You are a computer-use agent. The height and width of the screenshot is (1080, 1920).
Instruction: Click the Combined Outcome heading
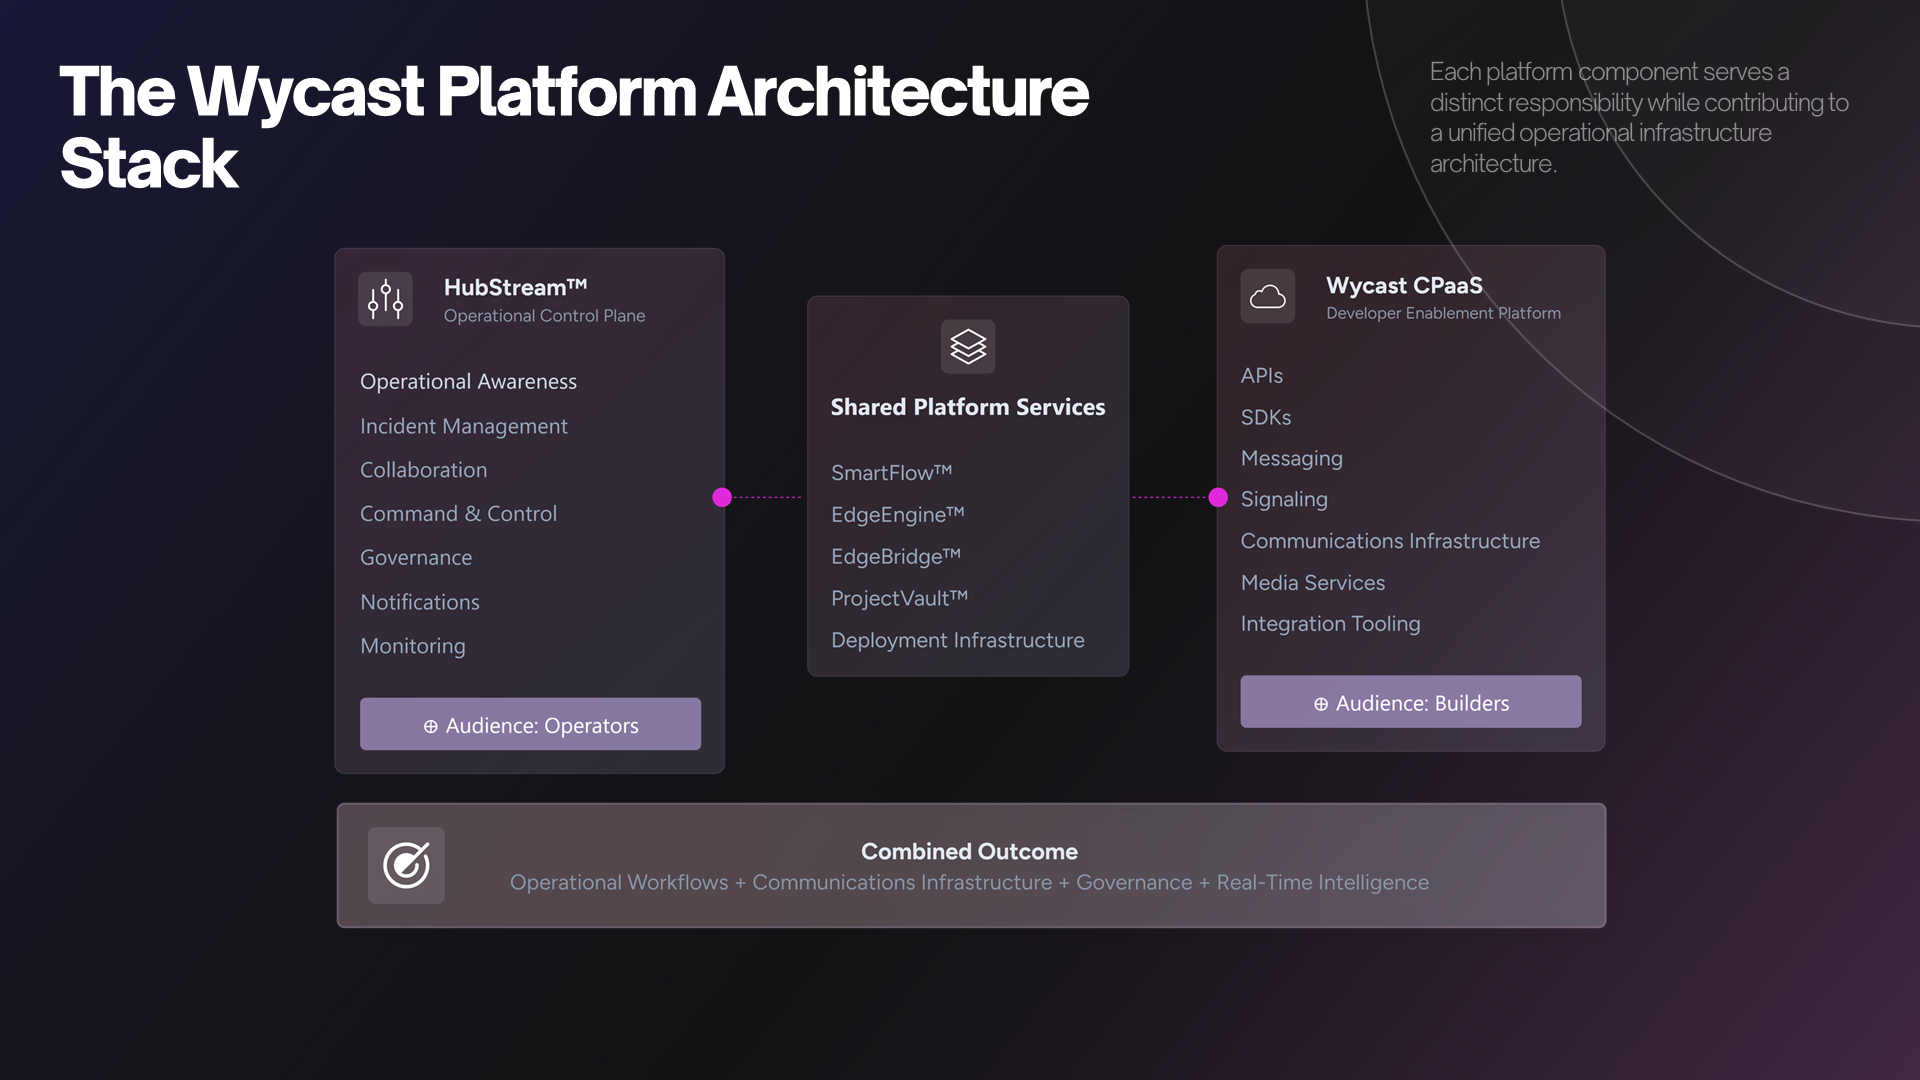969,852
